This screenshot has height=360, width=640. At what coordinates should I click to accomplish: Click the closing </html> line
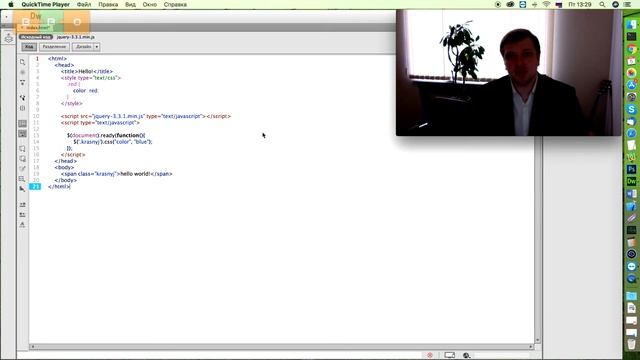coord(59,187)
